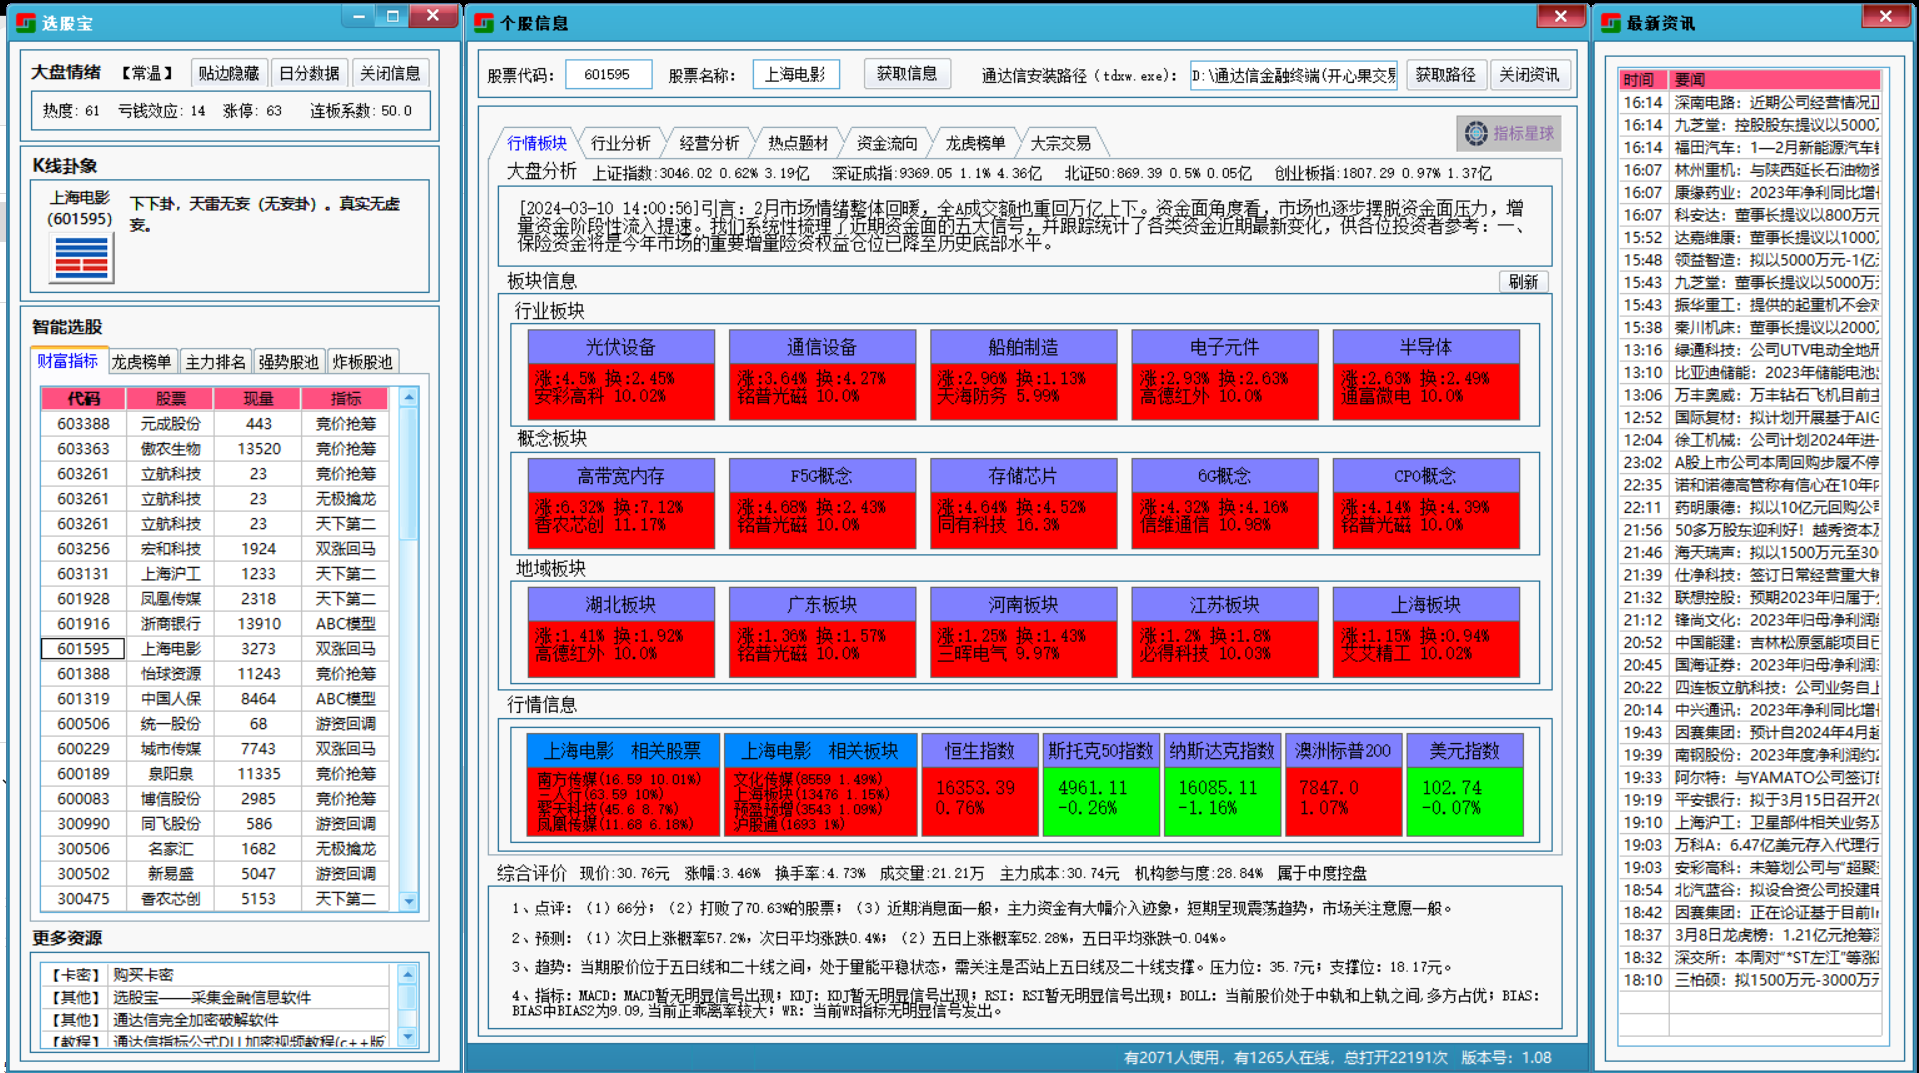Click the 贴边隐藏 button

[228, 73]
